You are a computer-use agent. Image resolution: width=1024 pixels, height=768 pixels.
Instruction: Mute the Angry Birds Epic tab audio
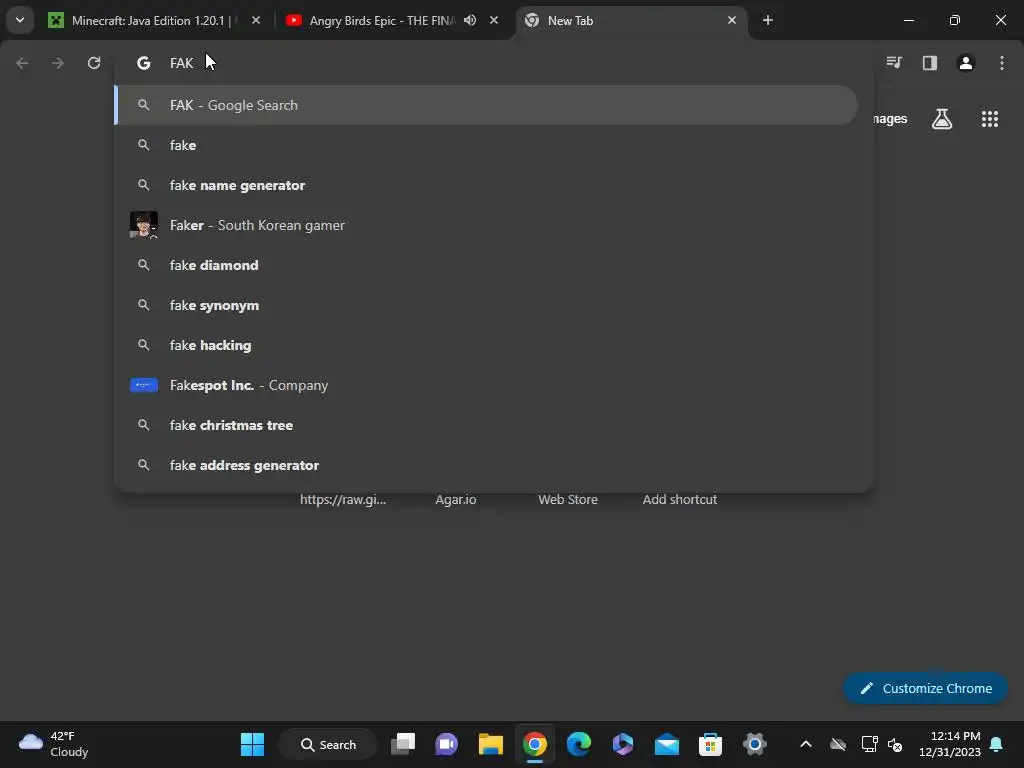pos(470,20)
